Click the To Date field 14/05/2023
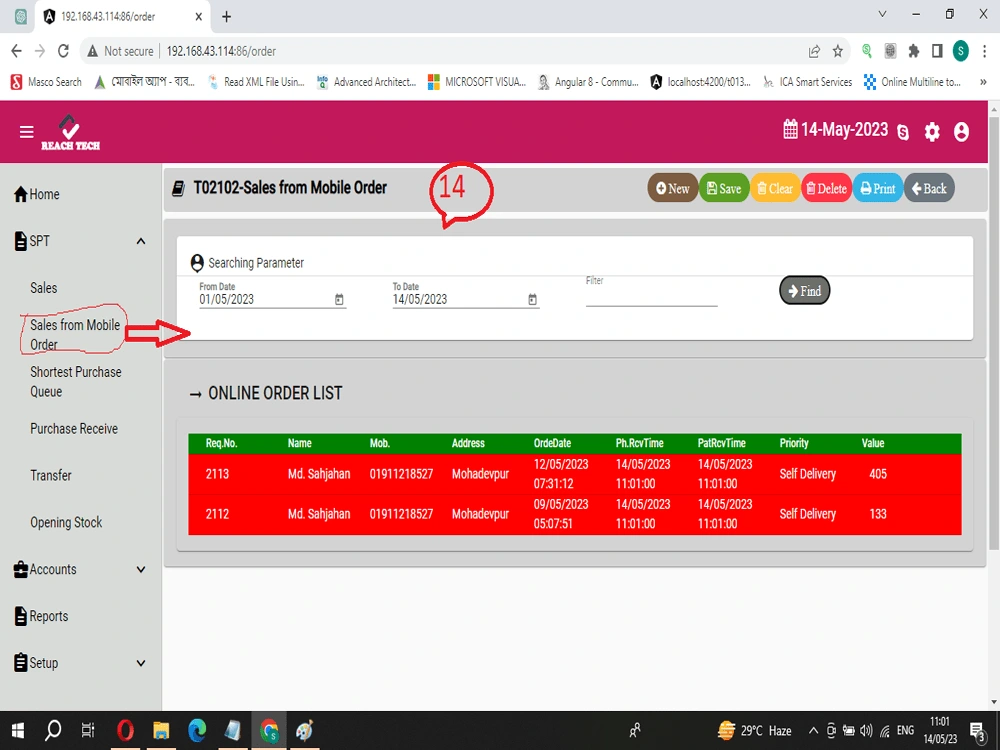The width and height of the screenshot is (1000, 750). point(458,299)
